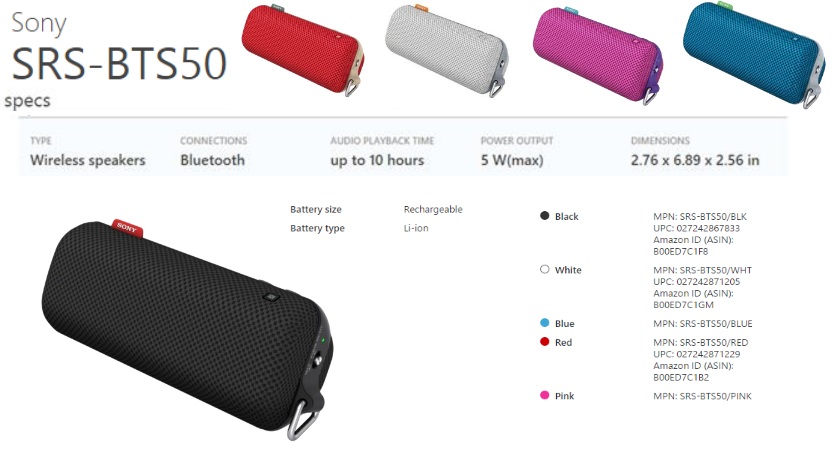Screen dimensions: 832x453
Task: Click the Bluetooth connections value
Action: pos(212,160)
